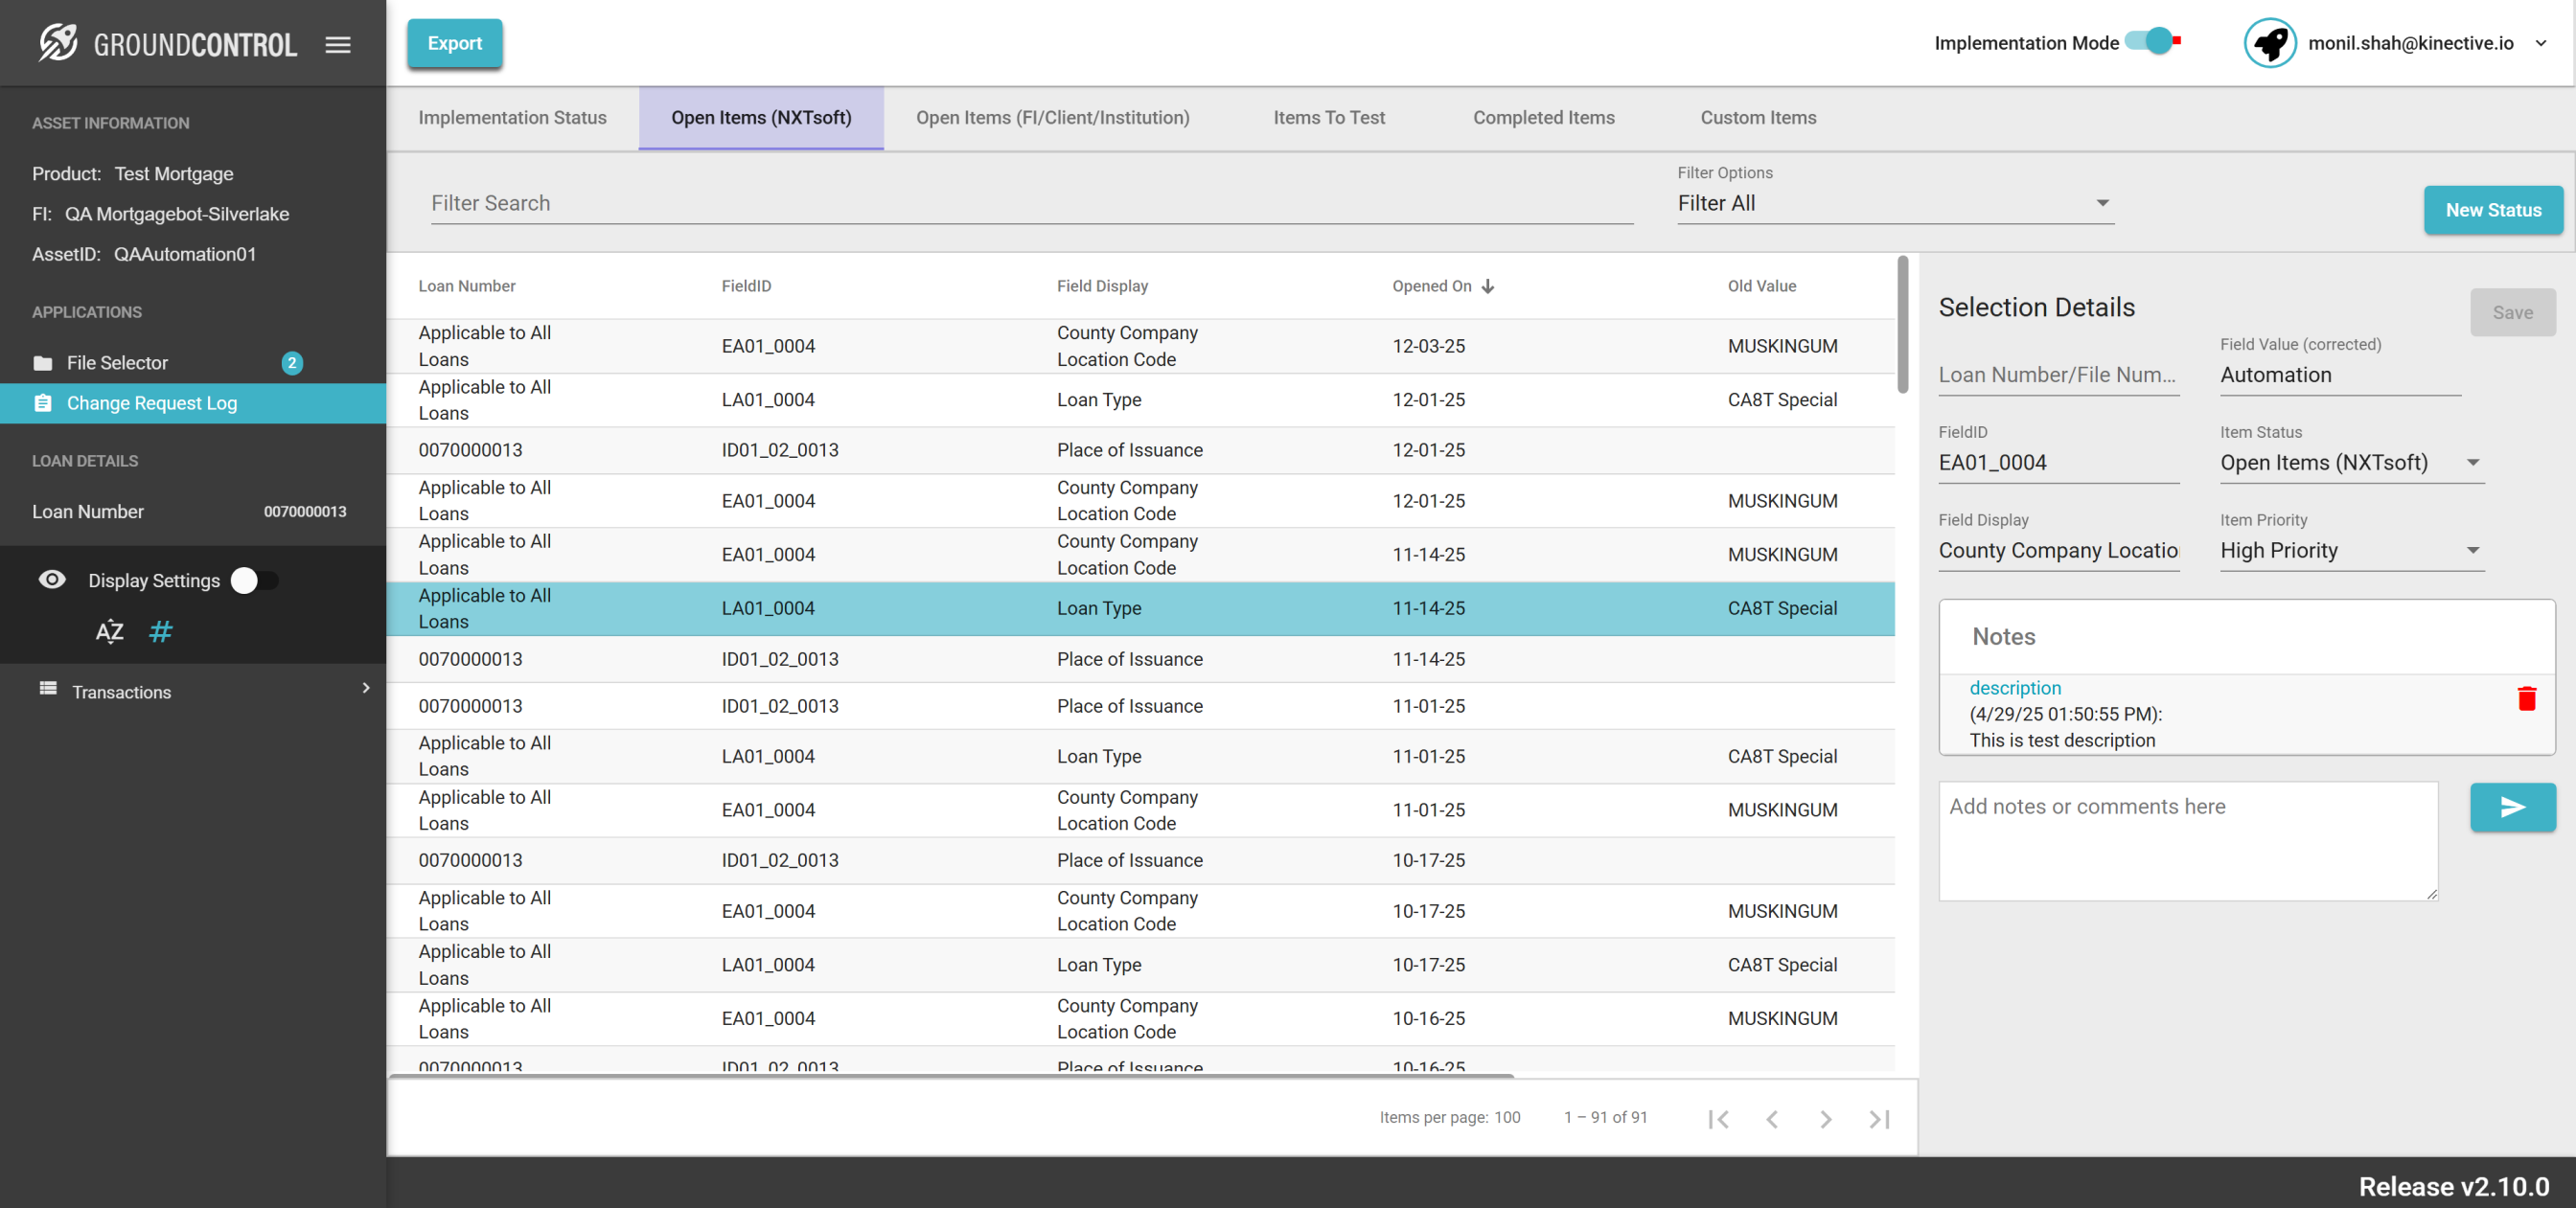Jump to the last page icon
Screen dimensions: 2576x1208
click(1879, 1119)
